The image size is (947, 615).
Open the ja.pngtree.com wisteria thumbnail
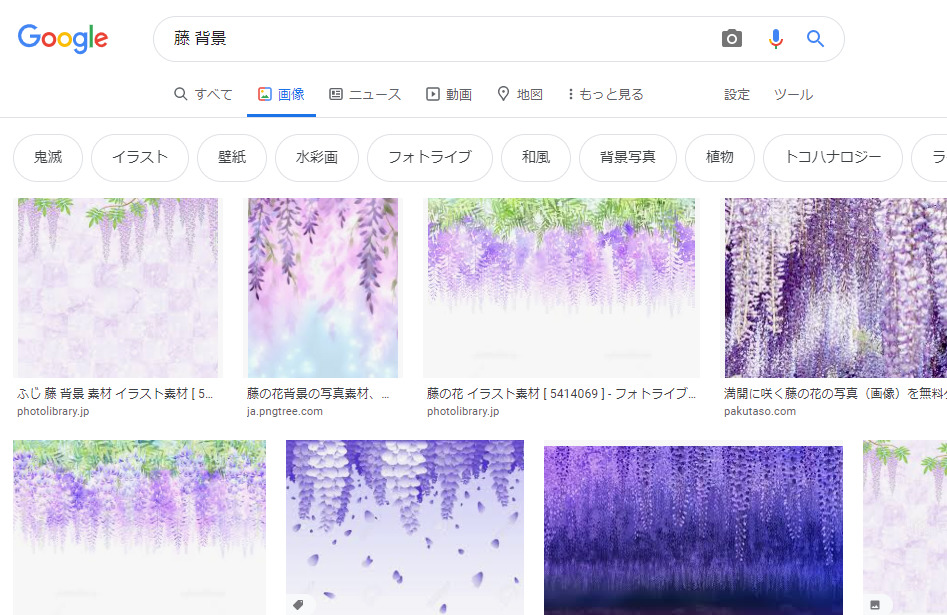click(323, 287)
